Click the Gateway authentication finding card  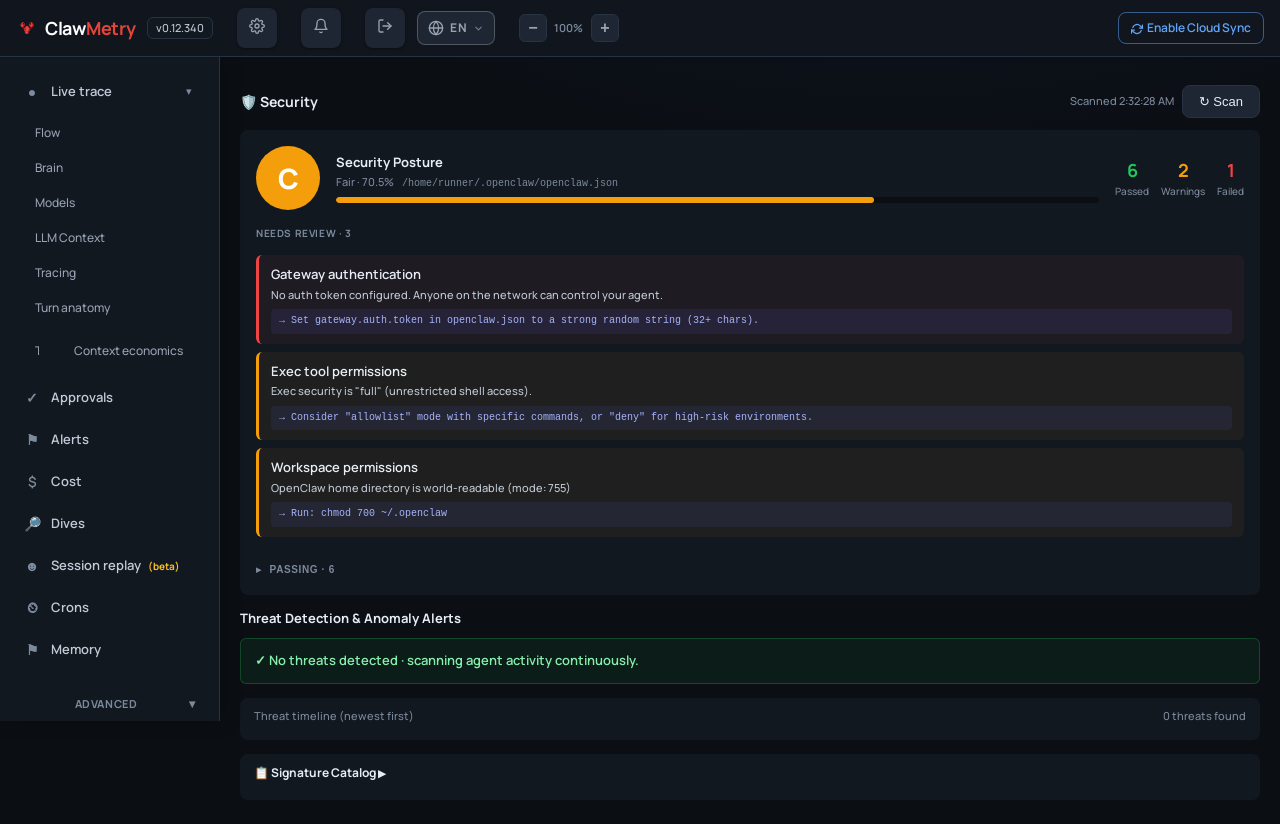tap(750, 299)
